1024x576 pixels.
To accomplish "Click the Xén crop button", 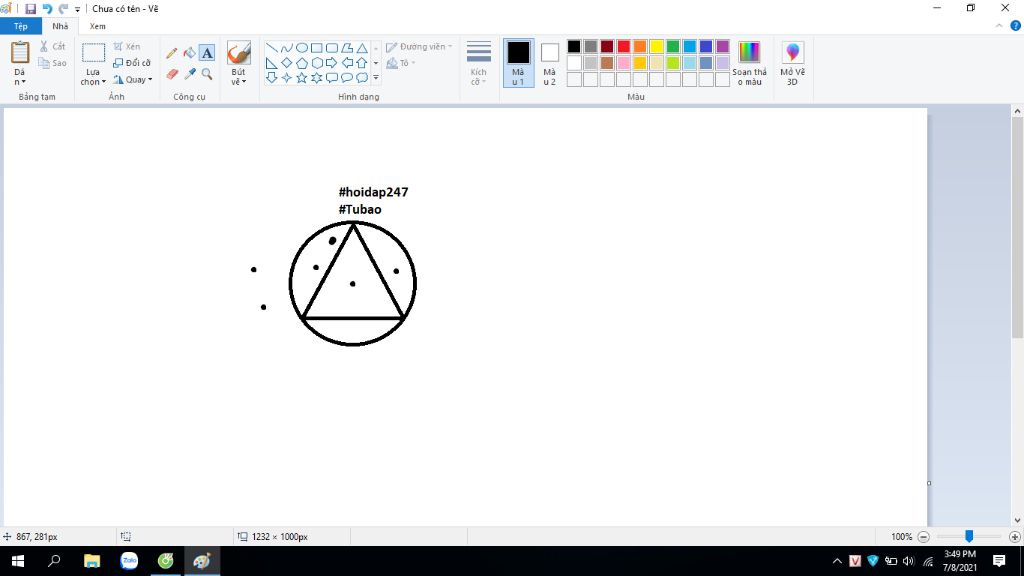I will click(x=127, y=46).
